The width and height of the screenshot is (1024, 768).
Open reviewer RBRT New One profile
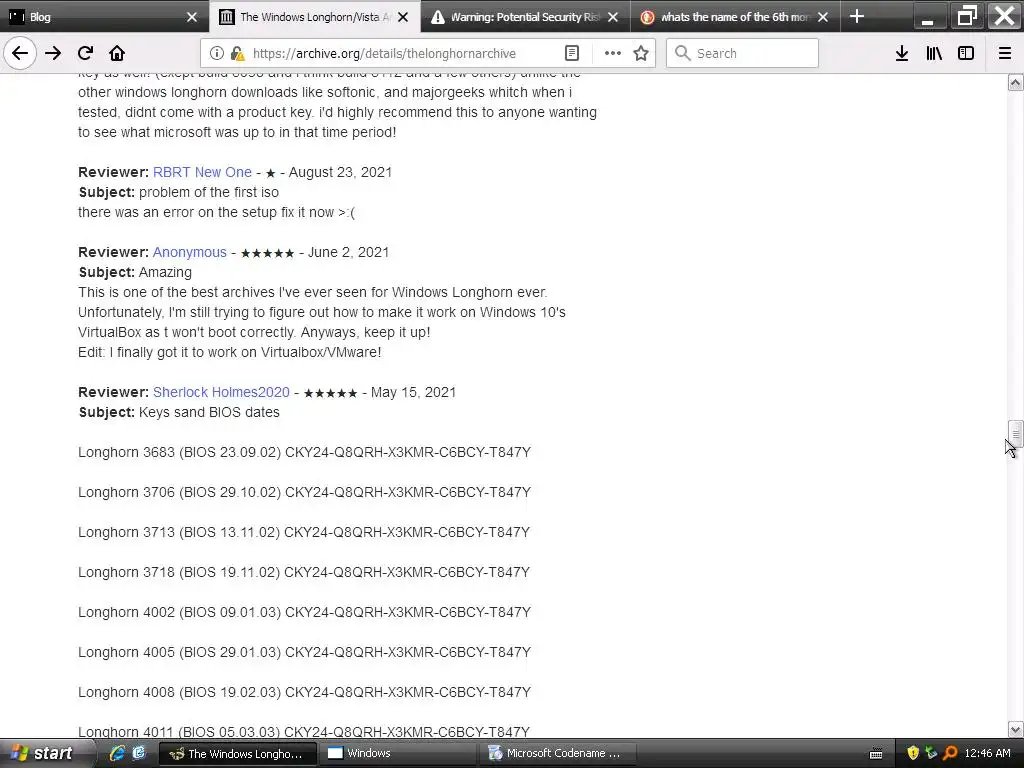tap(202, 172)
